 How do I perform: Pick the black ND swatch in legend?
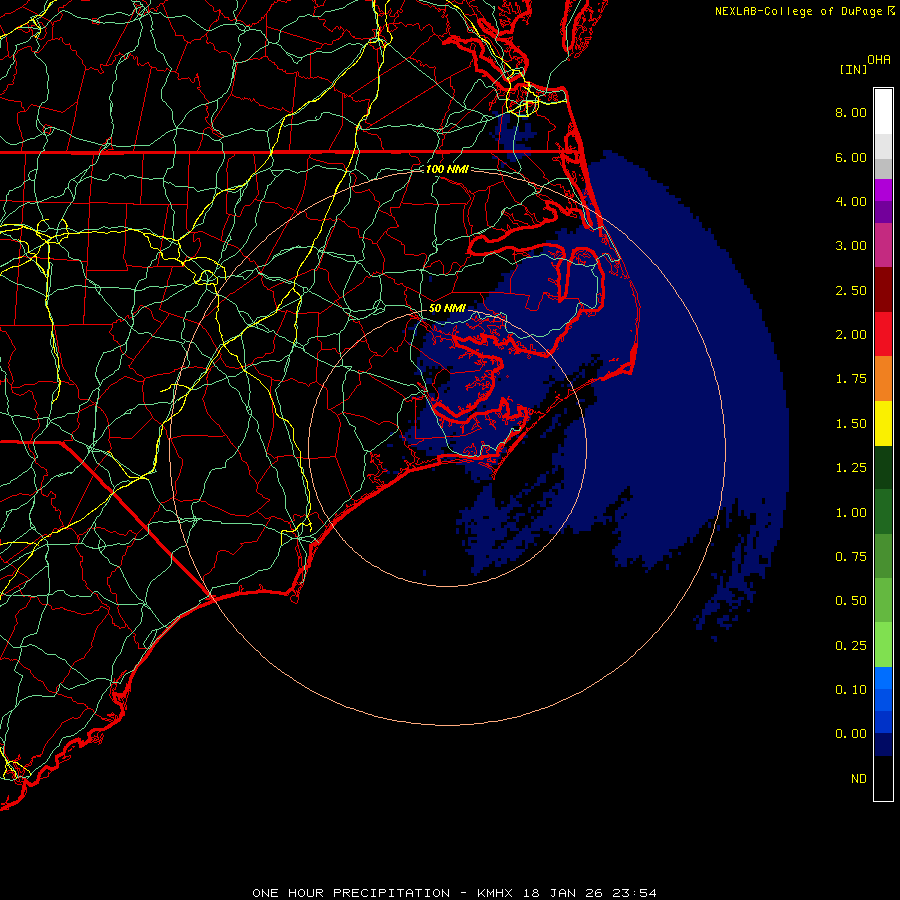(x=883, y=778)
